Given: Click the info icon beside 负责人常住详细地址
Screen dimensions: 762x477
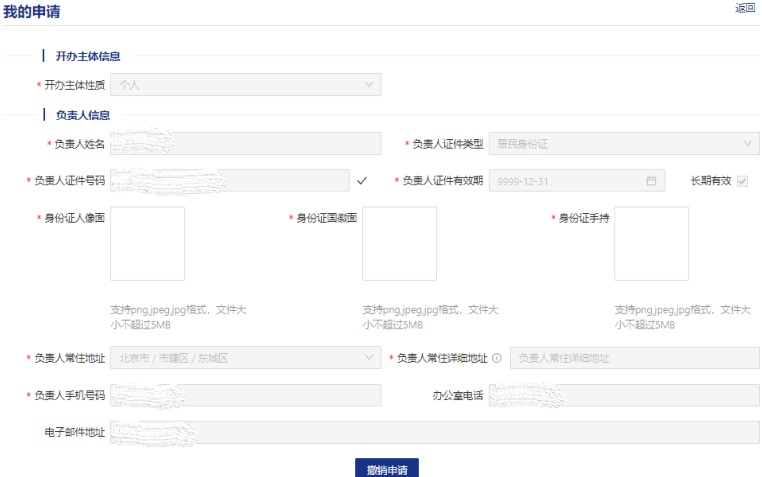Looking at the screenshot, I should pyautogui.click(x=496, y=358).
